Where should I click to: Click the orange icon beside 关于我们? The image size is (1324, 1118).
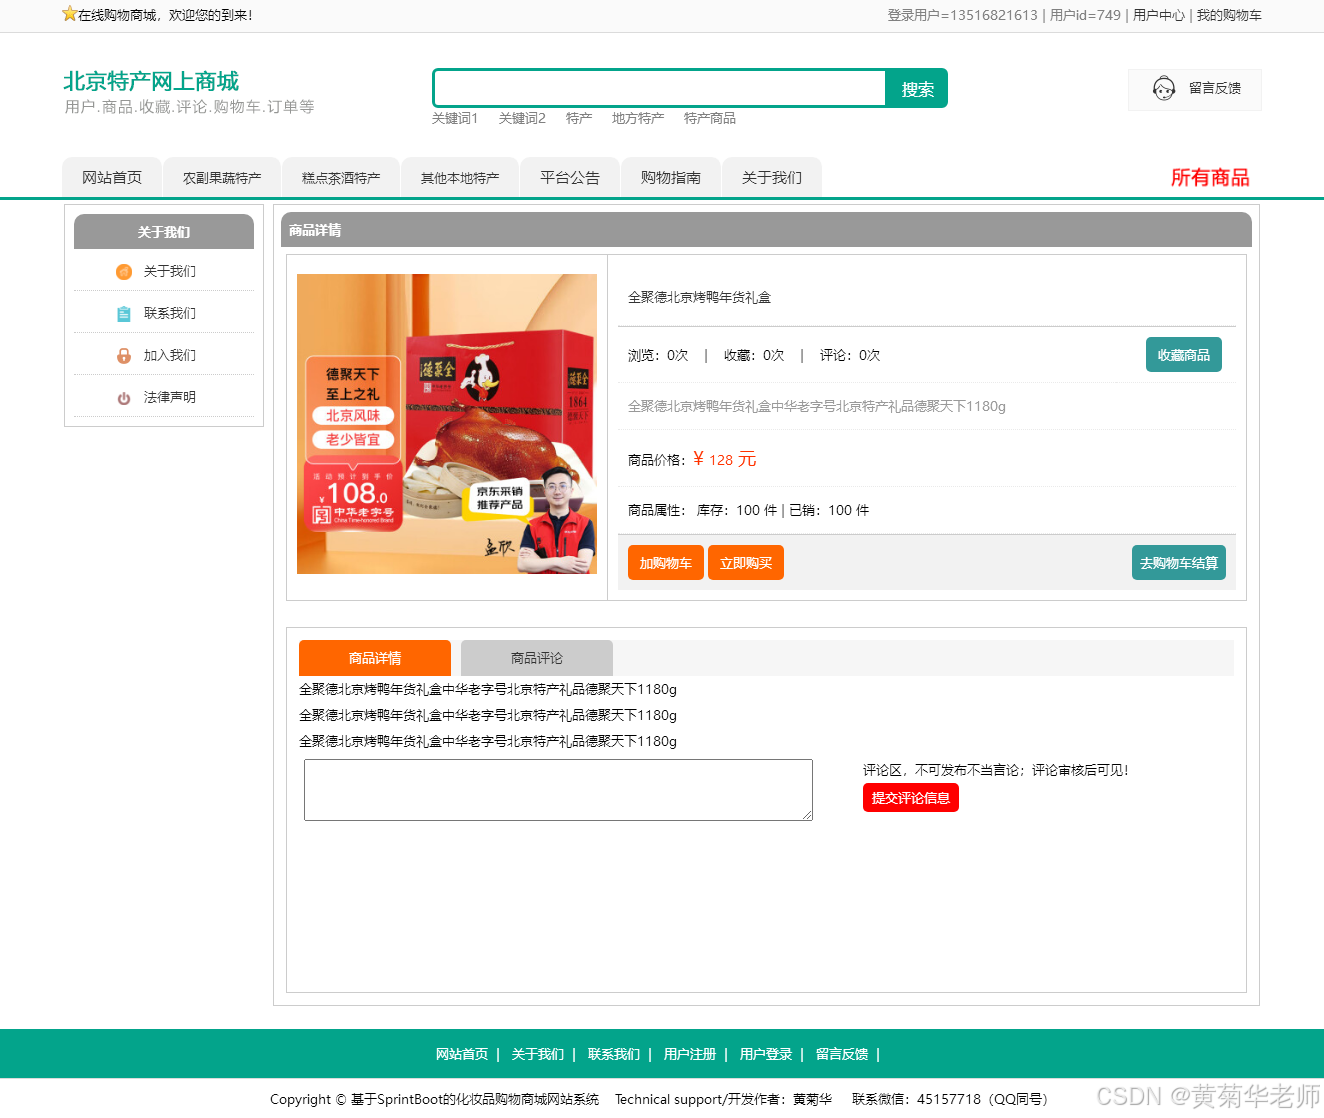(x=124, y=272)
